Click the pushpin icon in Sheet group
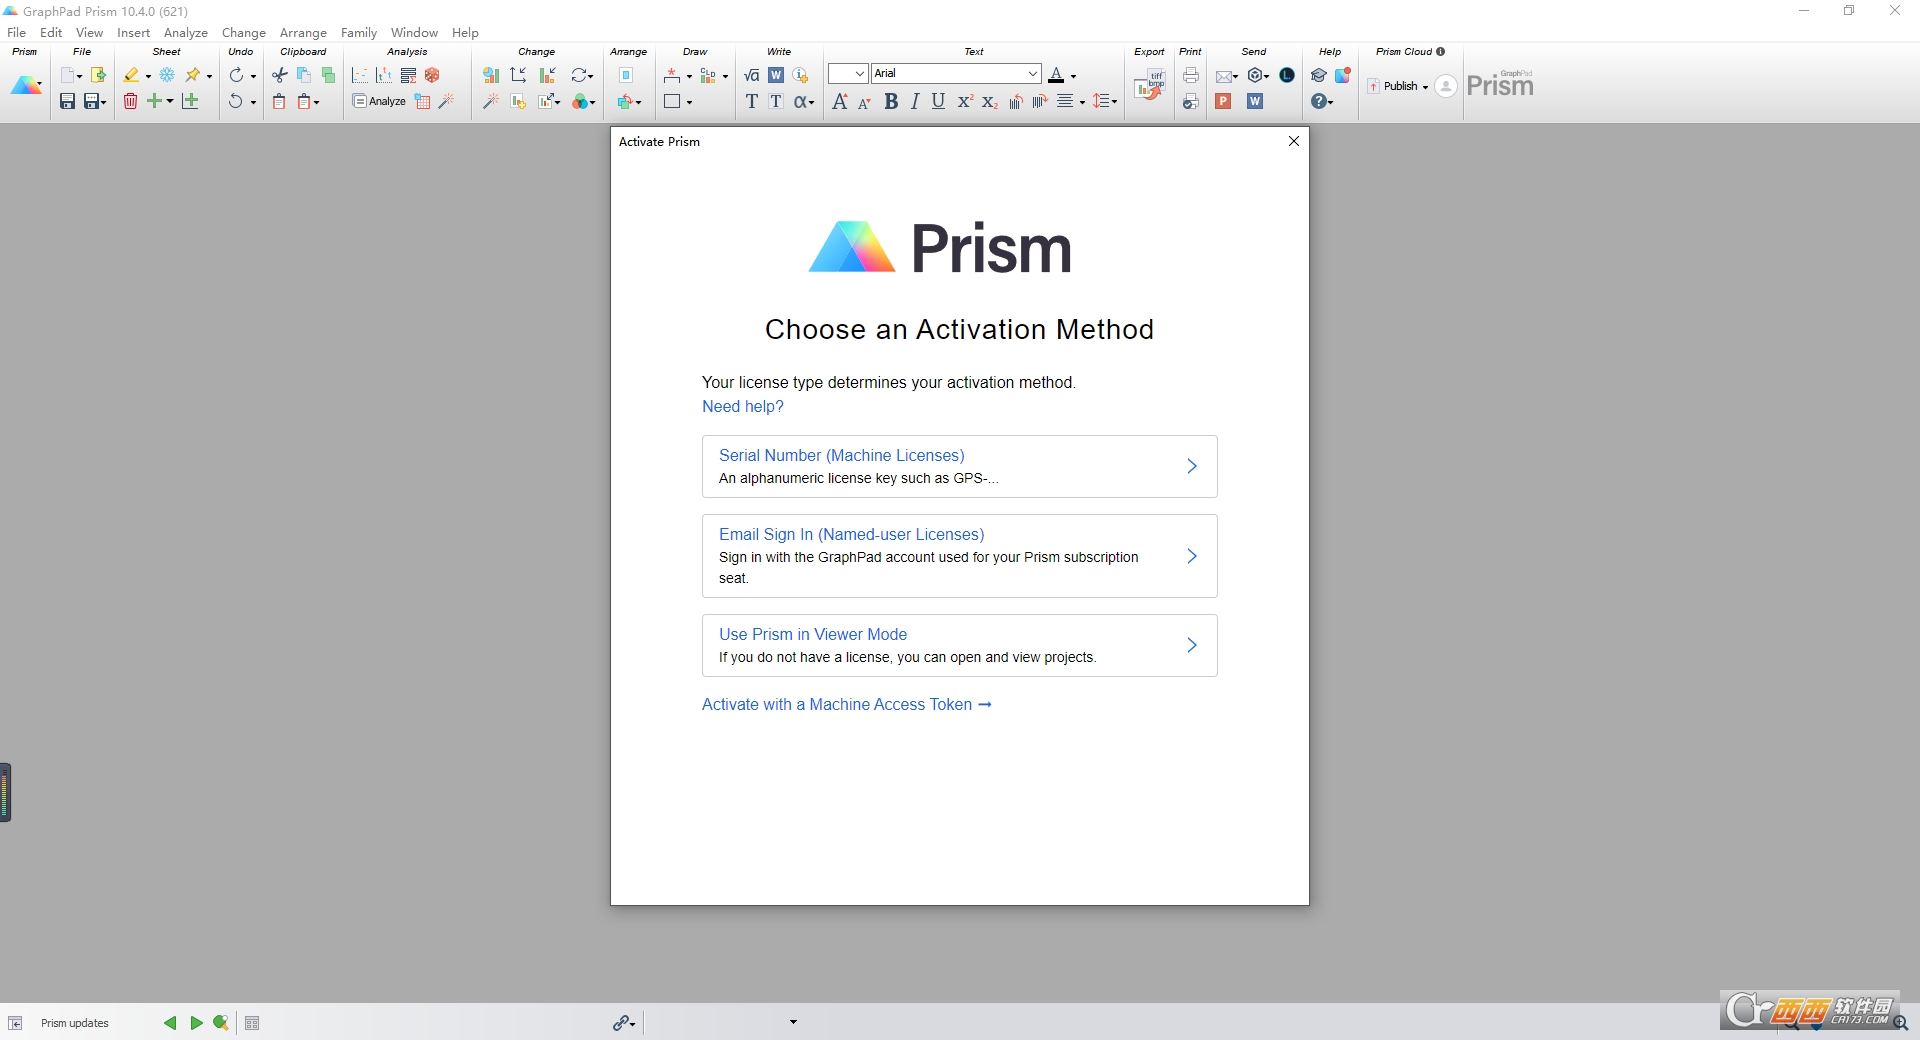1920x1040 pixels. (193, 75)
